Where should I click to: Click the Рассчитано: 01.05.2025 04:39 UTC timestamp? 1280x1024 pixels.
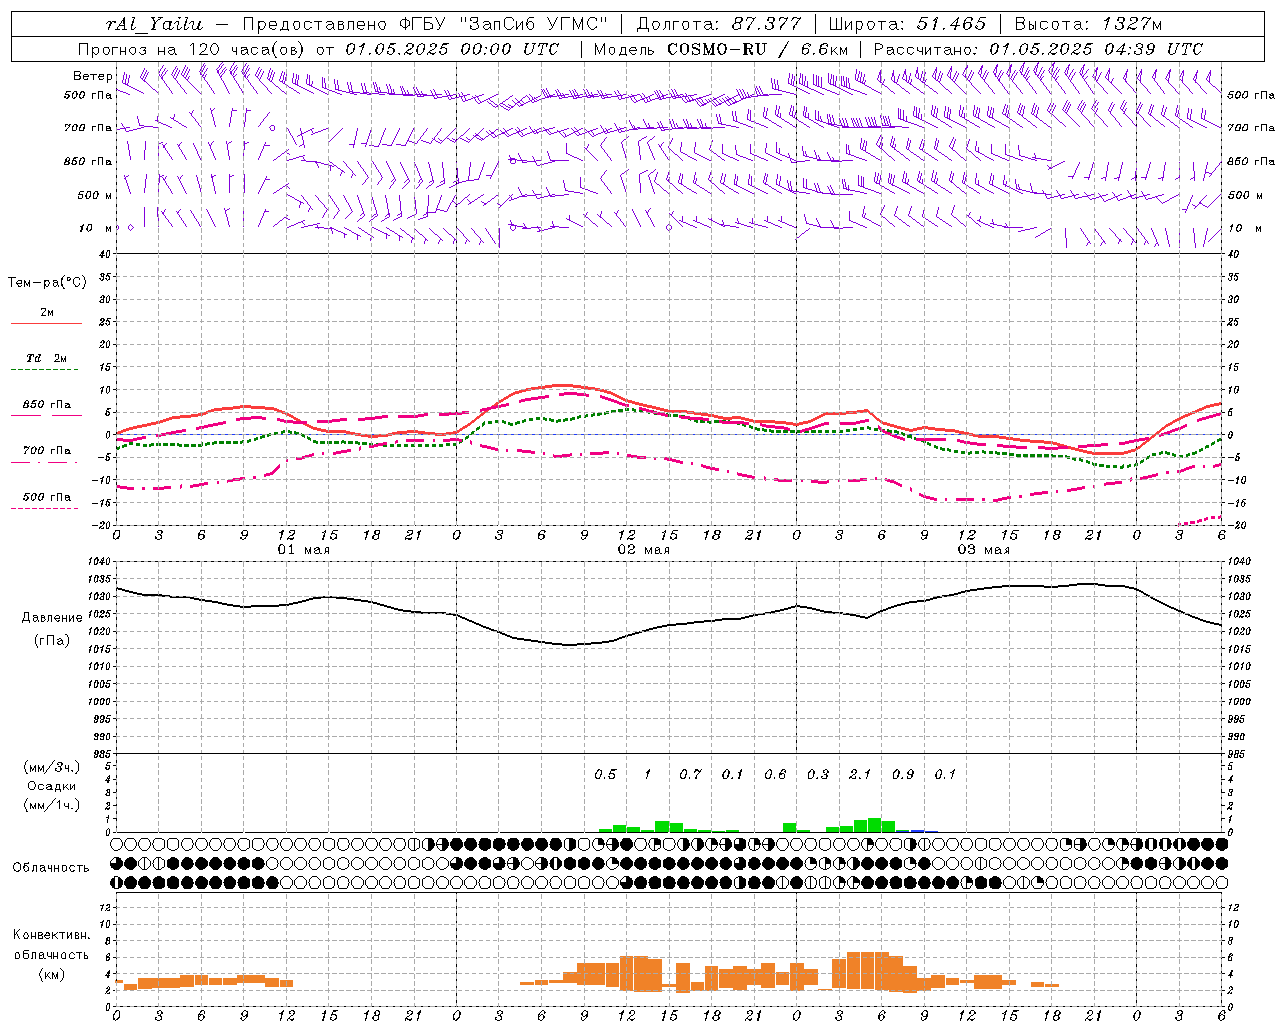[x=1038, y=49]
